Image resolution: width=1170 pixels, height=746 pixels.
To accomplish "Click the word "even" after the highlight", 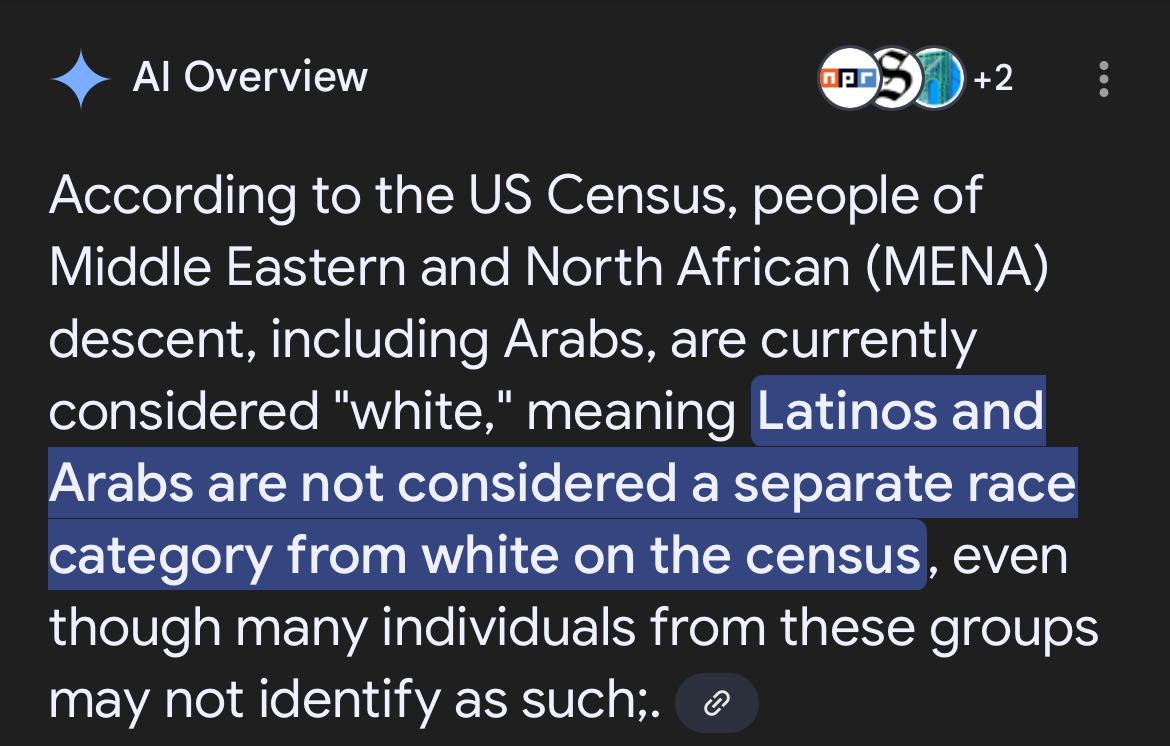I will 1010,556.
